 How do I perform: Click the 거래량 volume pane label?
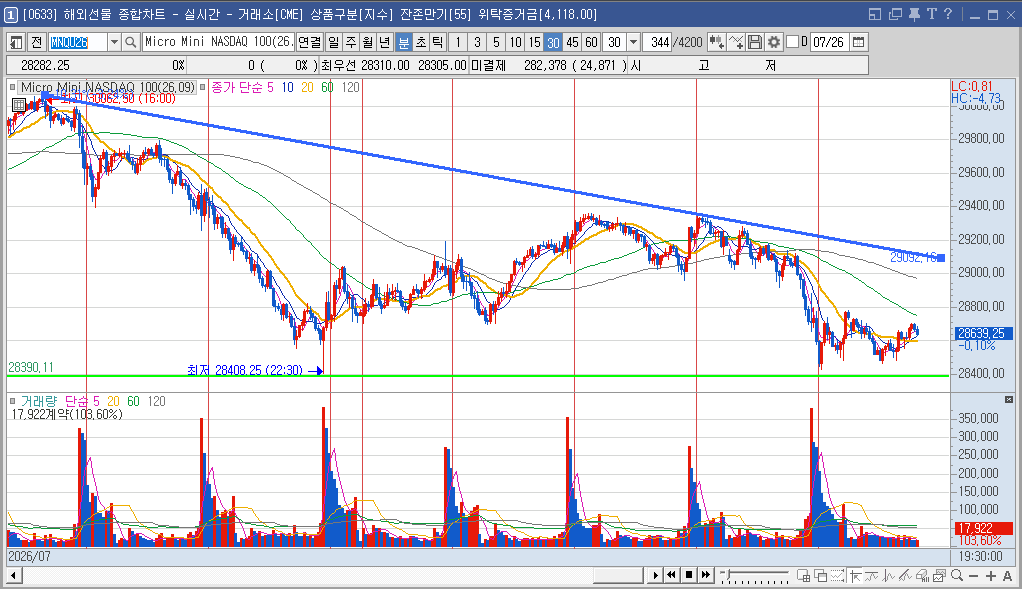coord(39,401)
